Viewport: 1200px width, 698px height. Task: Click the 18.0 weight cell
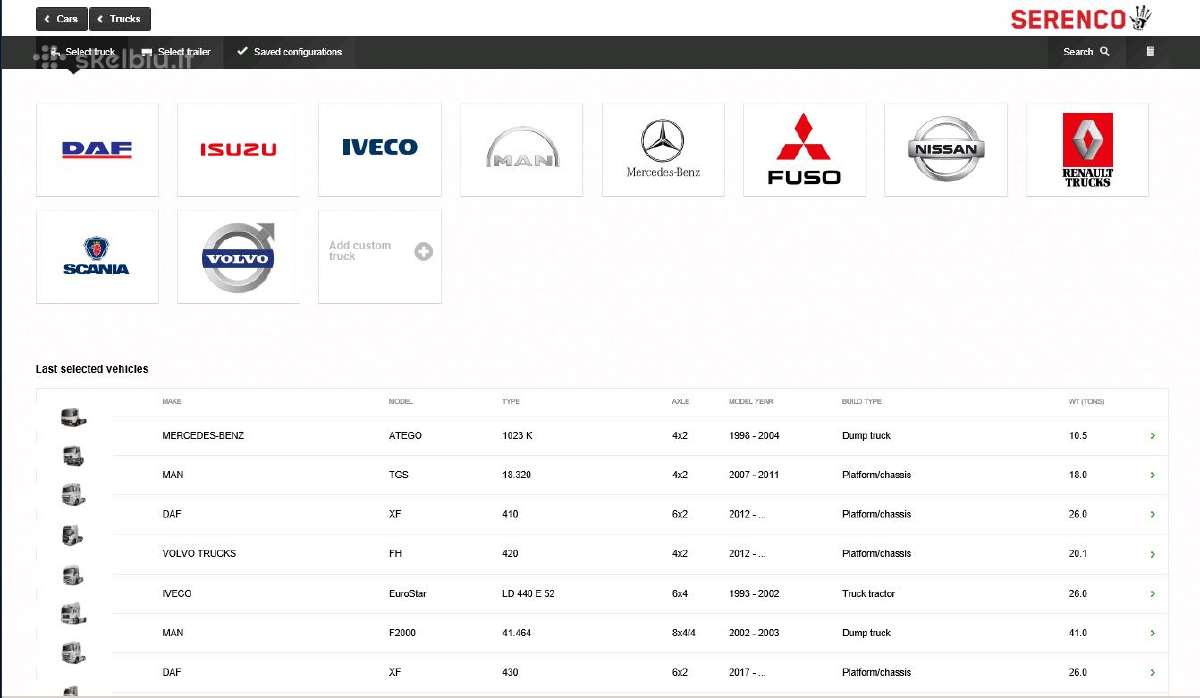click(x=1077, y=475)
